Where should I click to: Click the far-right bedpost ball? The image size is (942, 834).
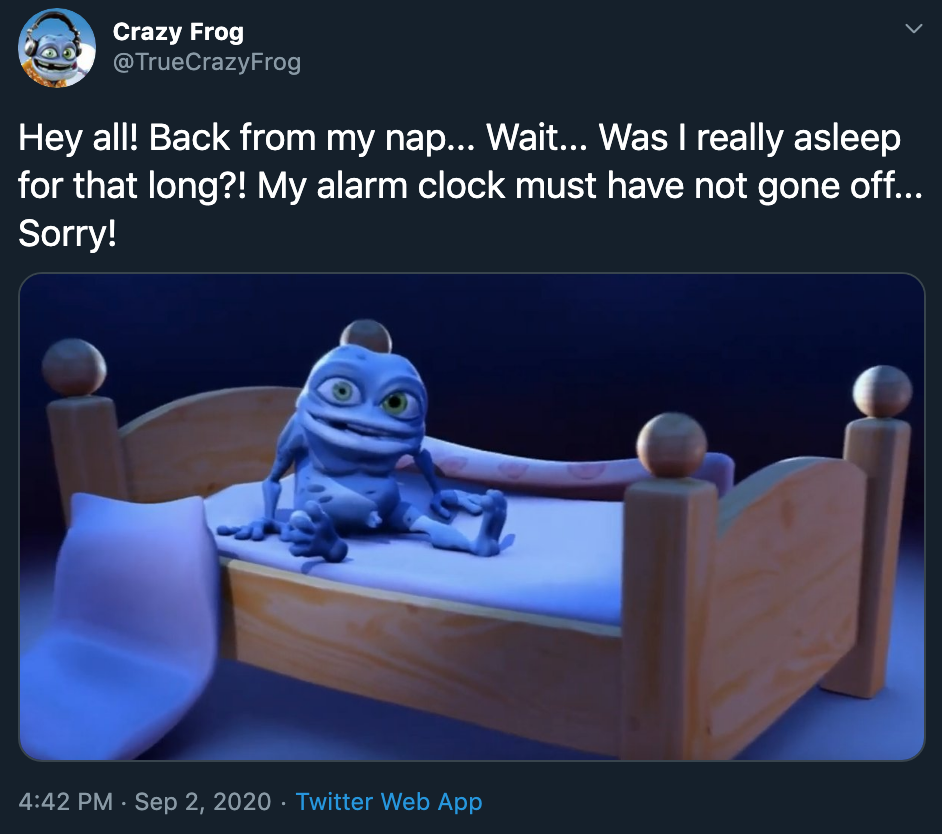pos(881,391)
